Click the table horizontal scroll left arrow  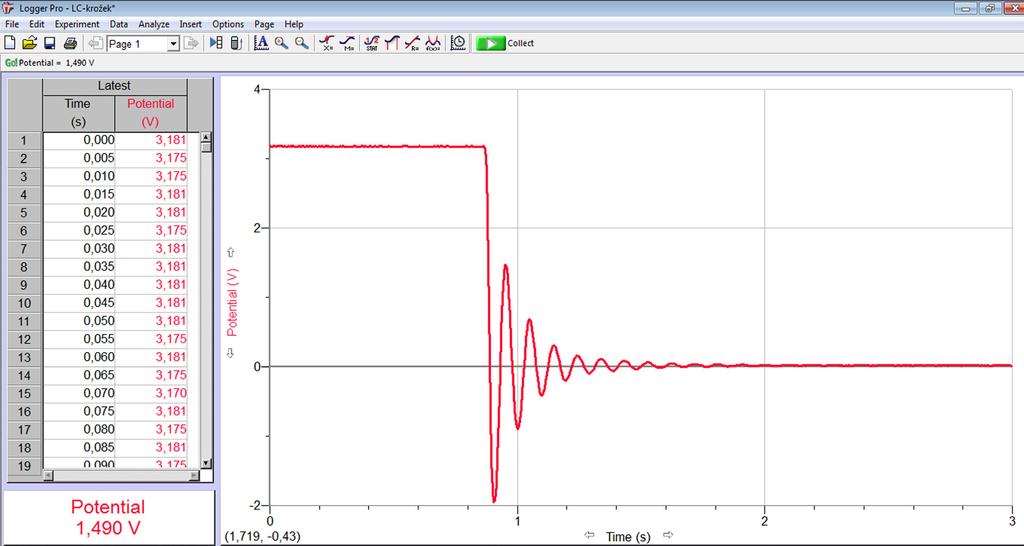click(x=48, y=476)
